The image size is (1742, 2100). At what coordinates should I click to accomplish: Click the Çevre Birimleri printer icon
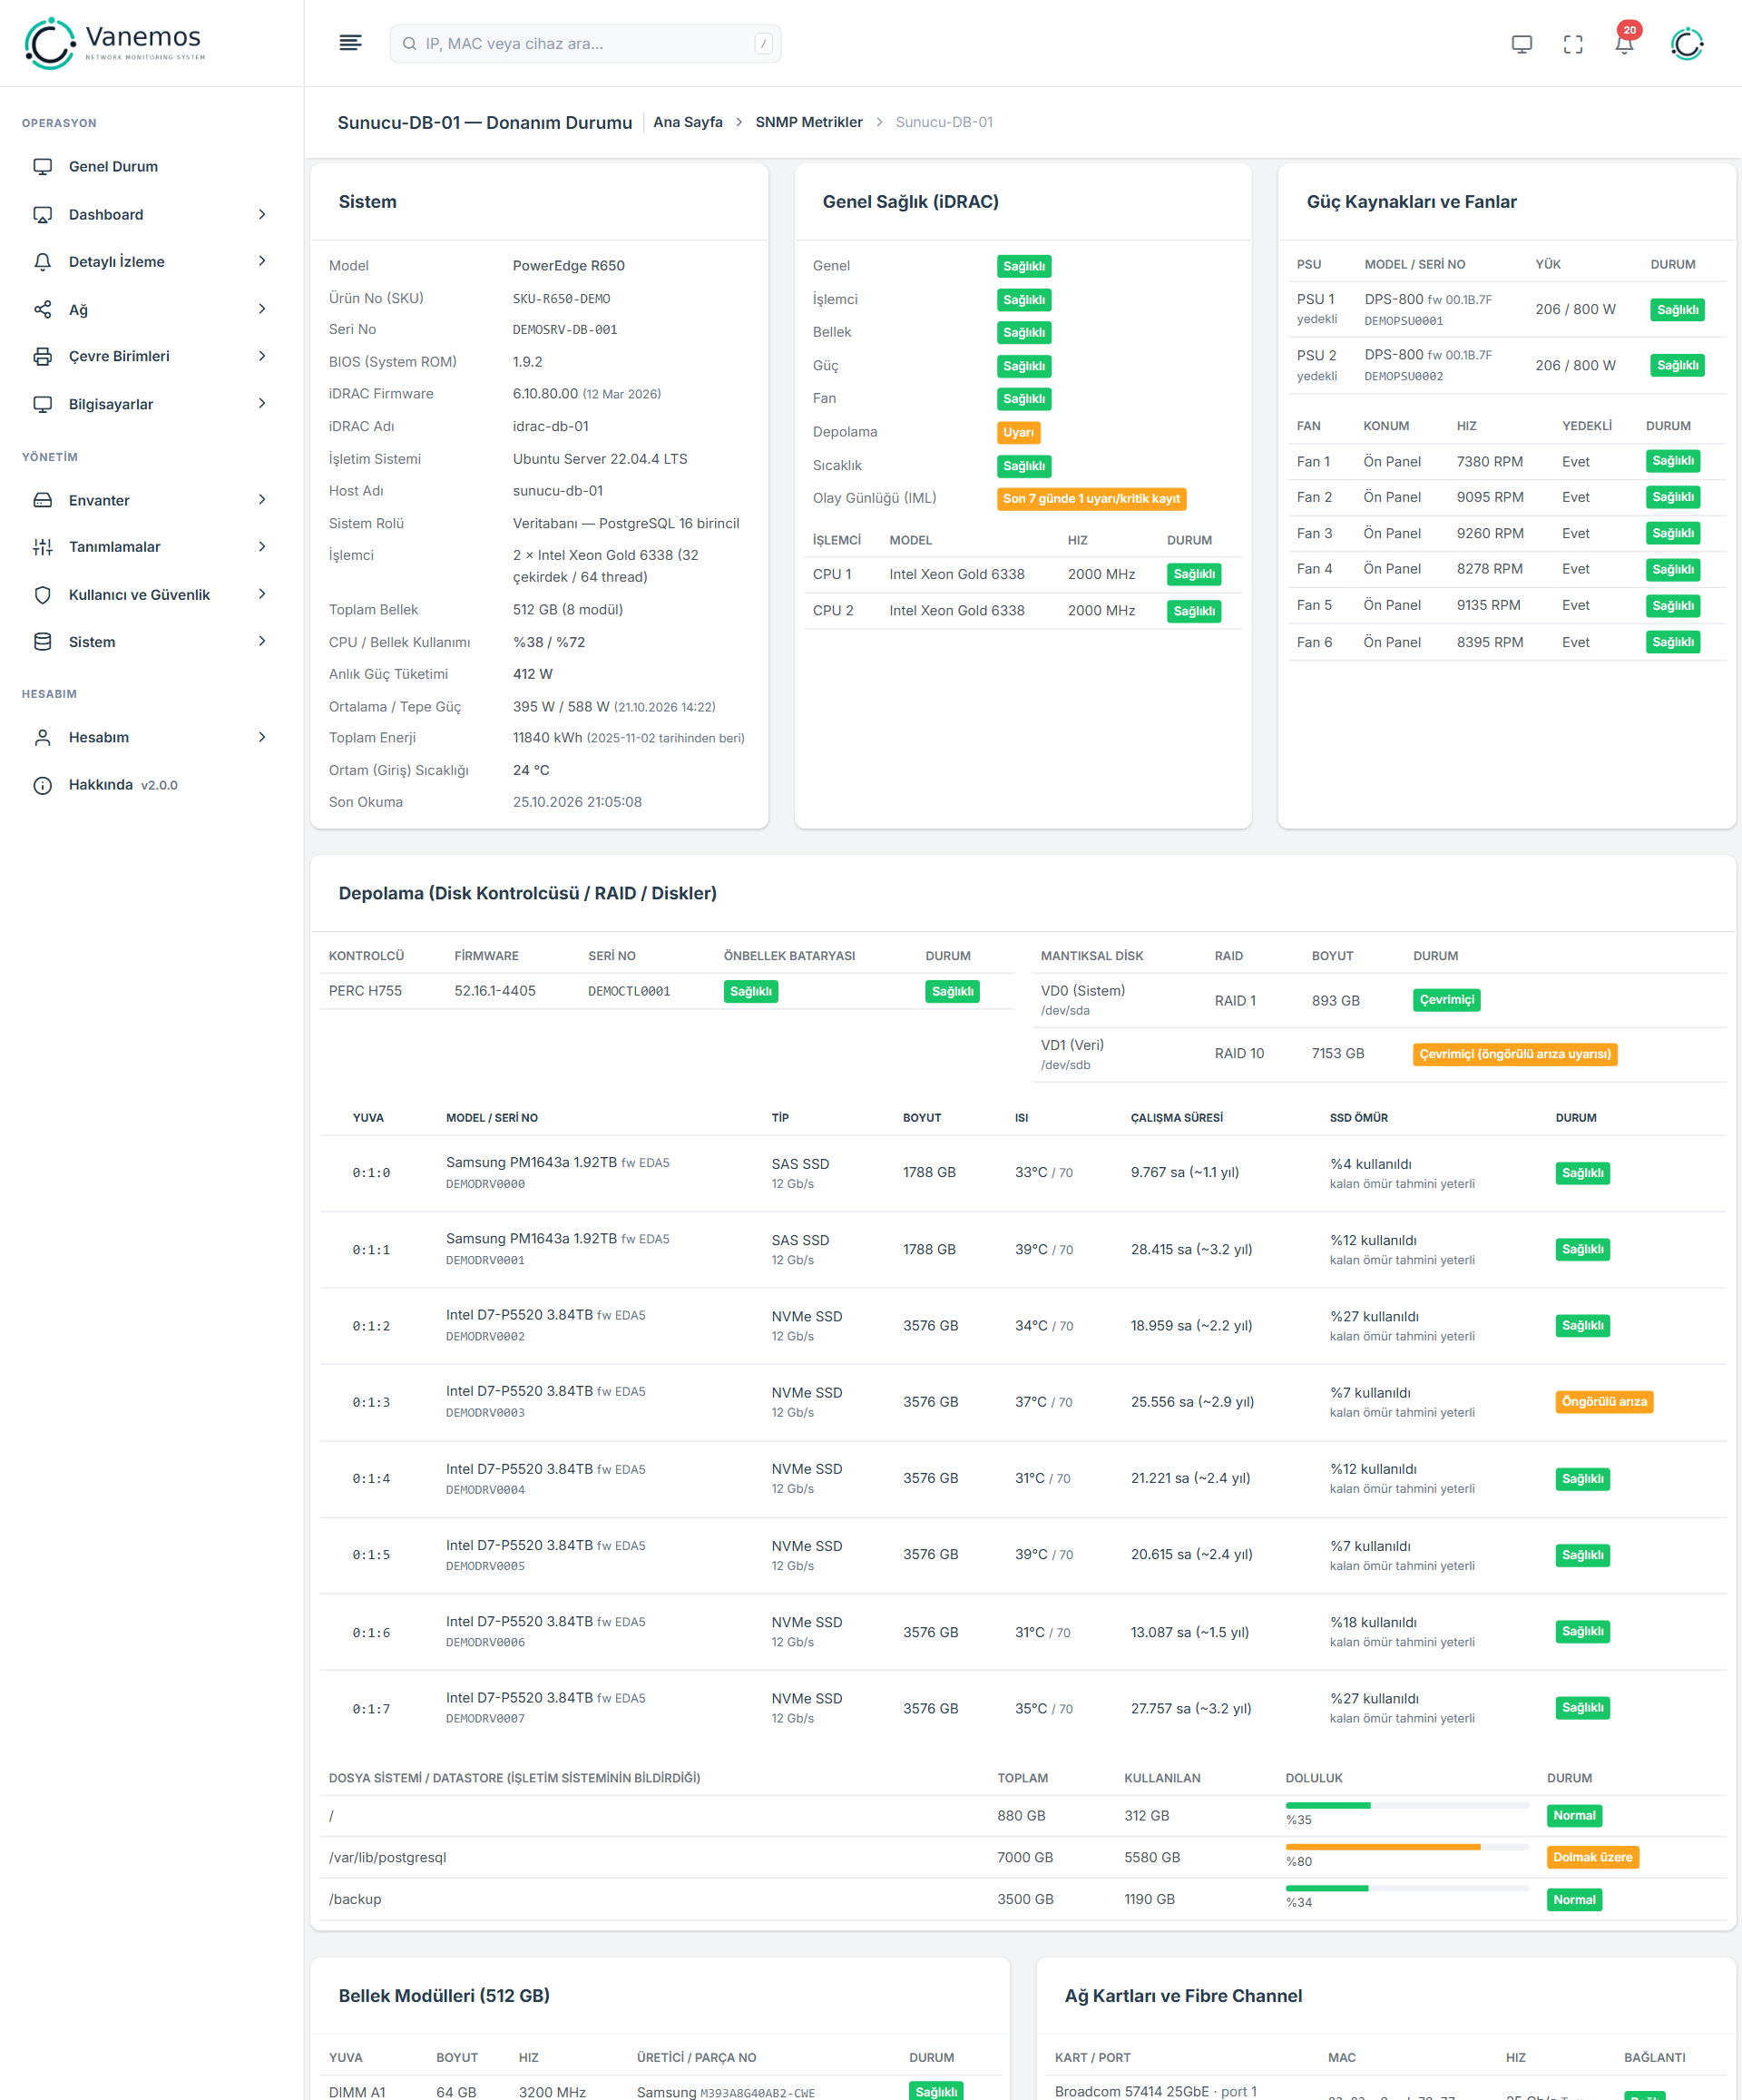click(43, 357)
